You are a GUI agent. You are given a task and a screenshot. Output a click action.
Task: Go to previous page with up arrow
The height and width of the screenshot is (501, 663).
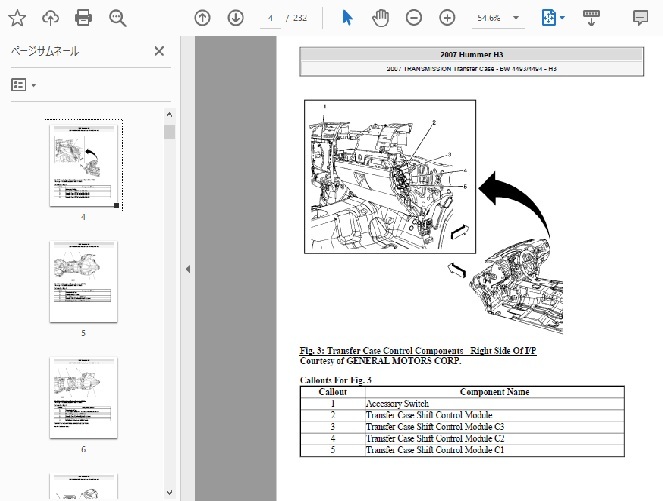coord(202,18)
